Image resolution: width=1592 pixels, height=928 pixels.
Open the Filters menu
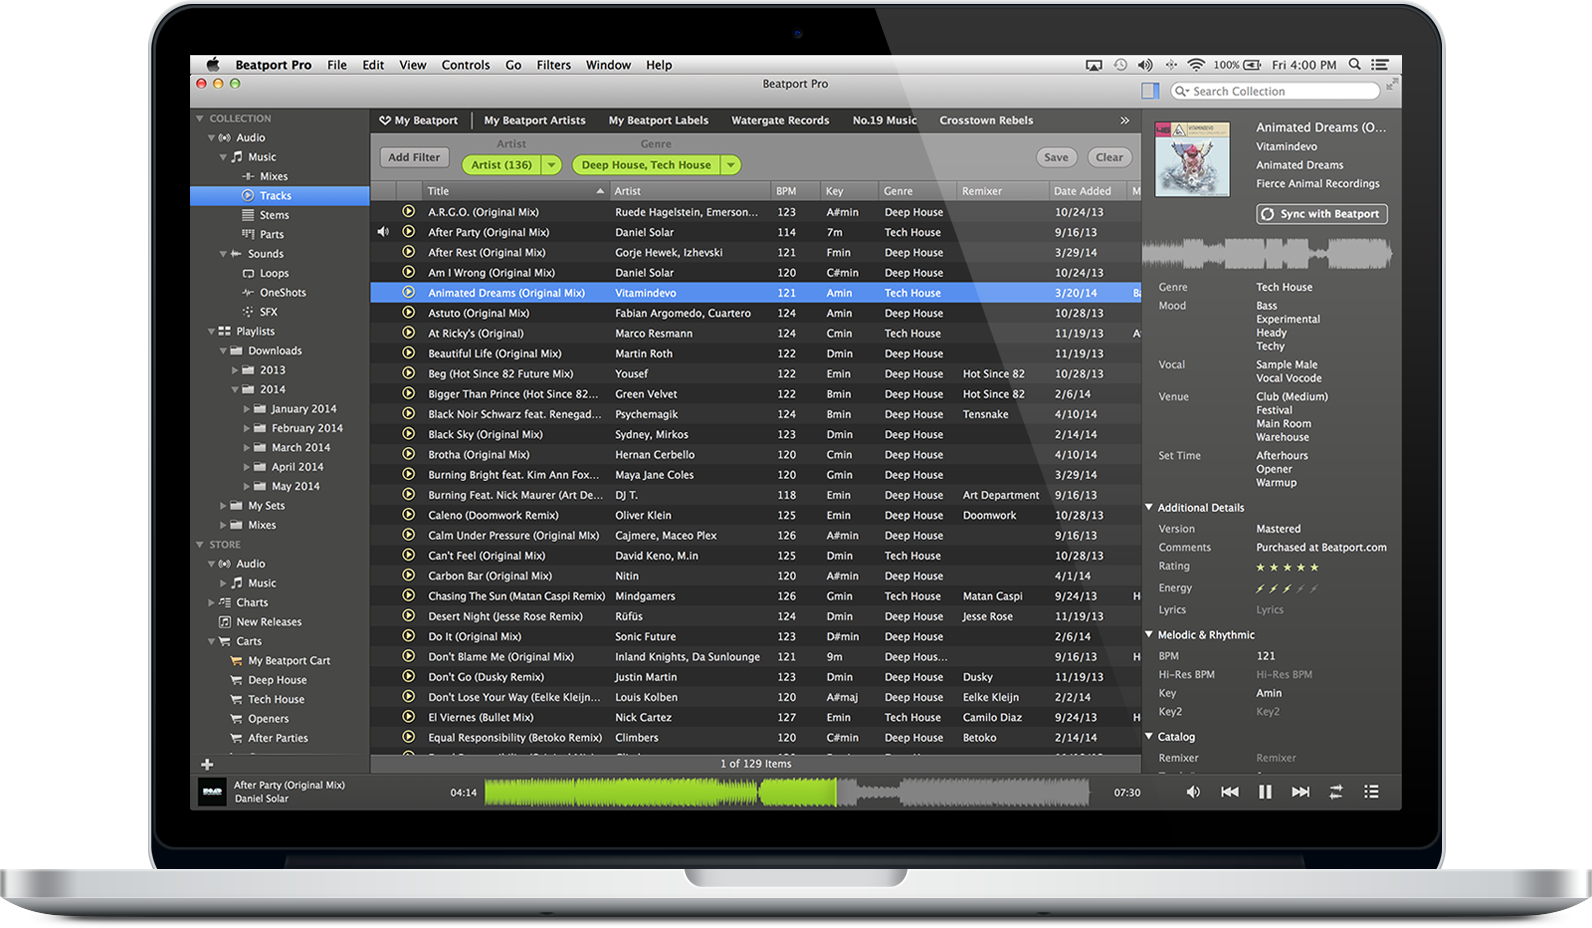pyautogui.click(x=553, y=65)
